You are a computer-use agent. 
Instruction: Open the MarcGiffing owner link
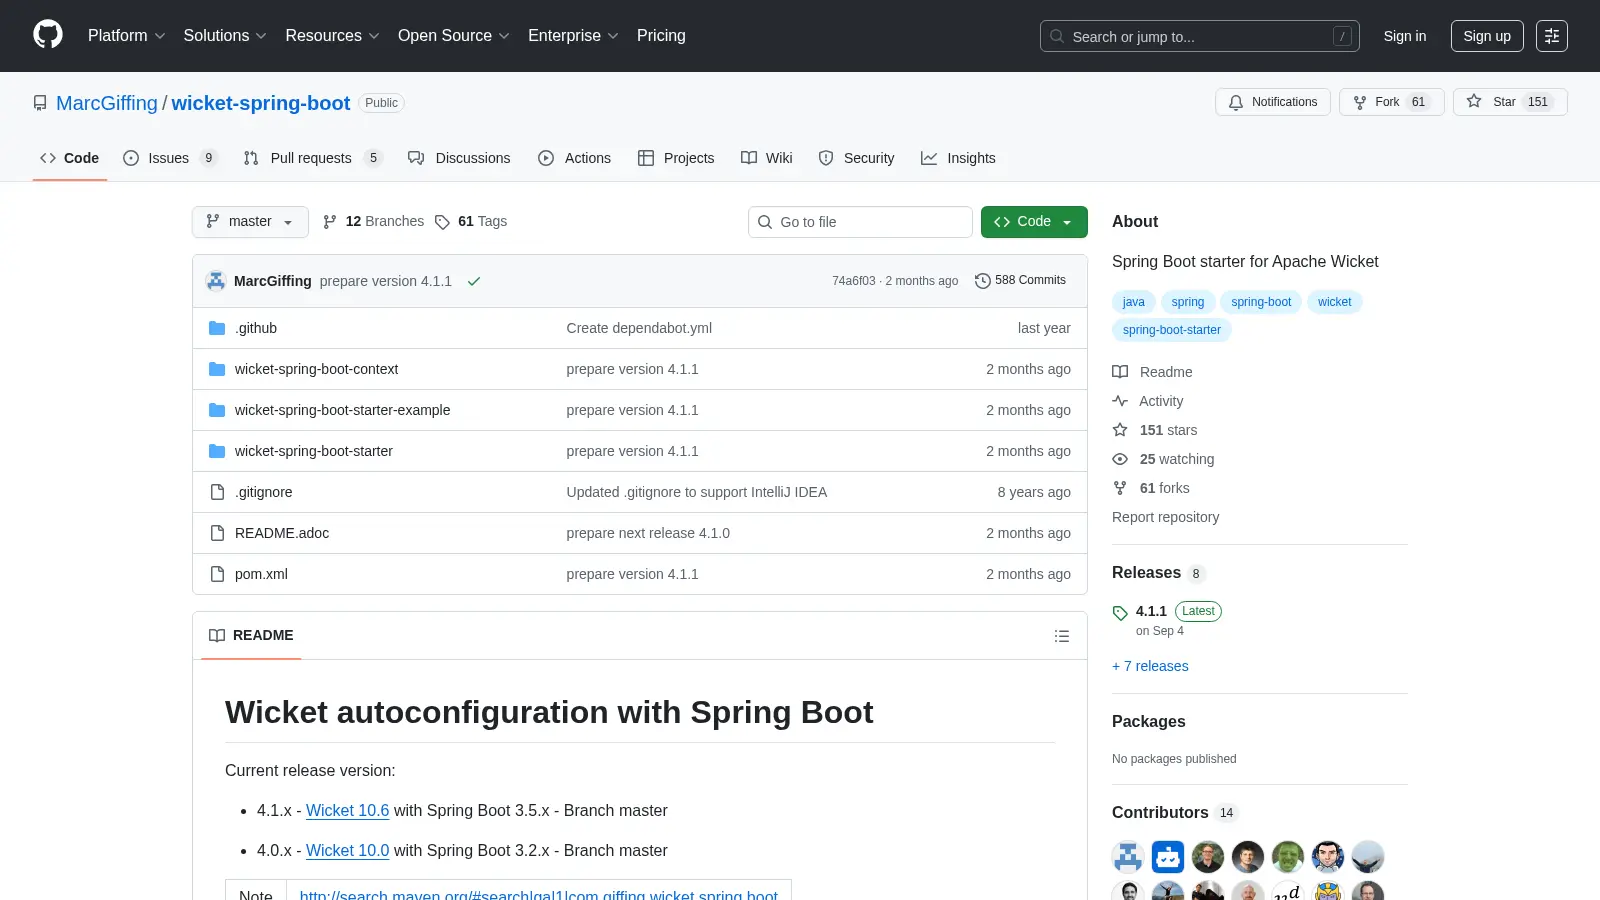[x=107, y=103]
